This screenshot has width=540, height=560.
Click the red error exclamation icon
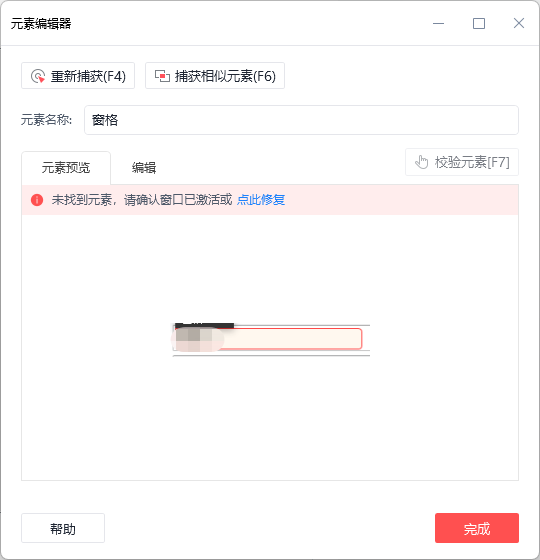[x=37, y=200]
